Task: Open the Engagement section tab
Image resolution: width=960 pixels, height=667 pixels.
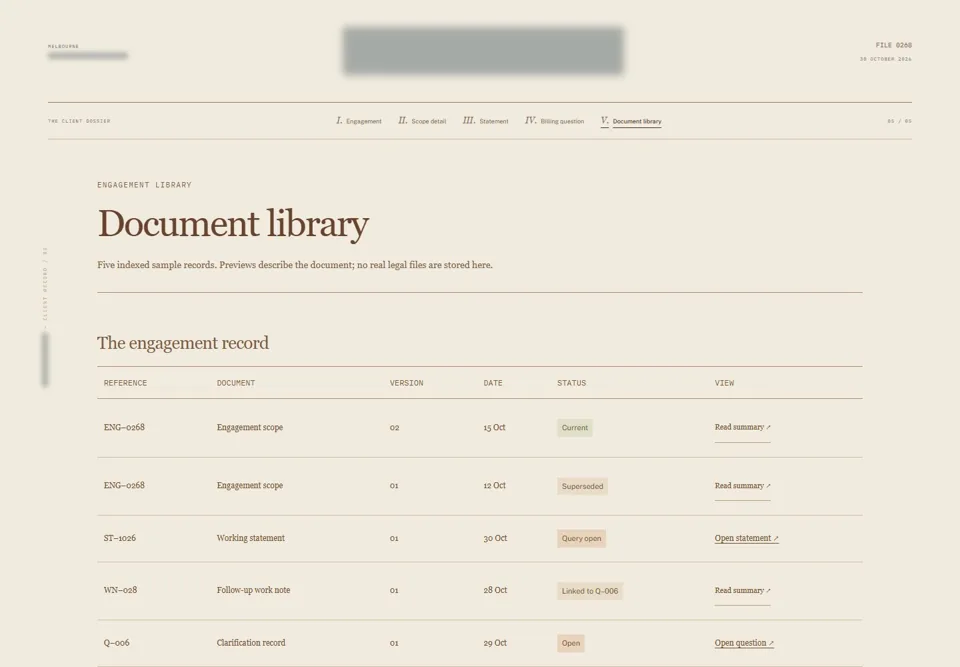Action: point(359,121)
